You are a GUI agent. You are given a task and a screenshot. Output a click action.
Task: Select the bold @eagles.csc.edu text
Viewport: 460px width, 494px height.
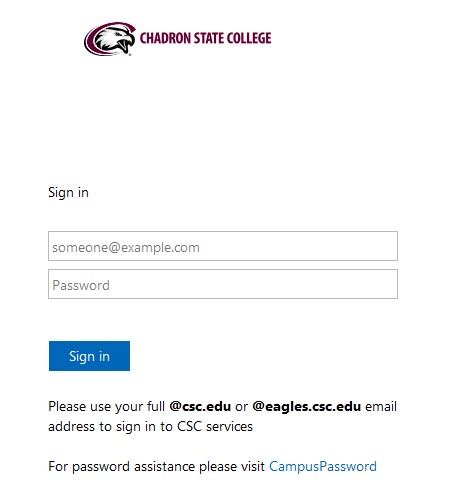(306, 407)
